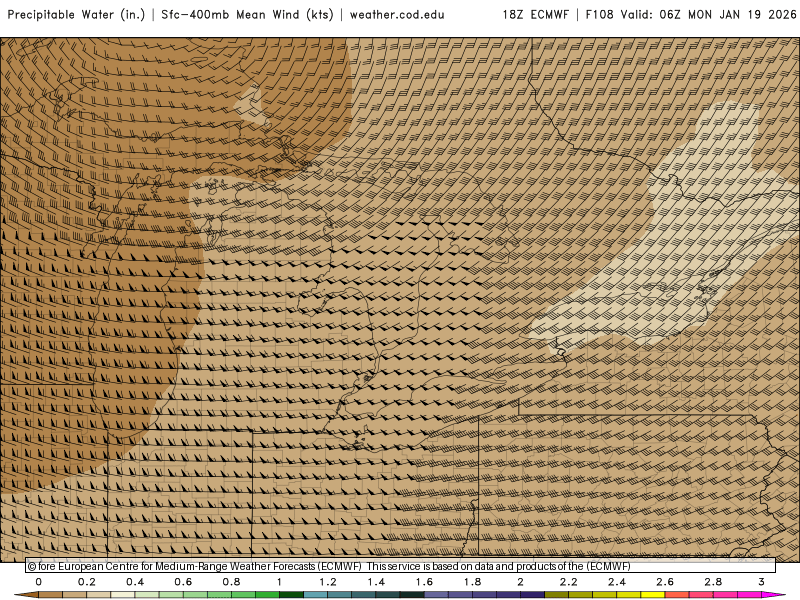Click the 'Sfc-400mb Mean Wind (kts)' label
This screenshot has height=600, width=800.
pos(247,14)
